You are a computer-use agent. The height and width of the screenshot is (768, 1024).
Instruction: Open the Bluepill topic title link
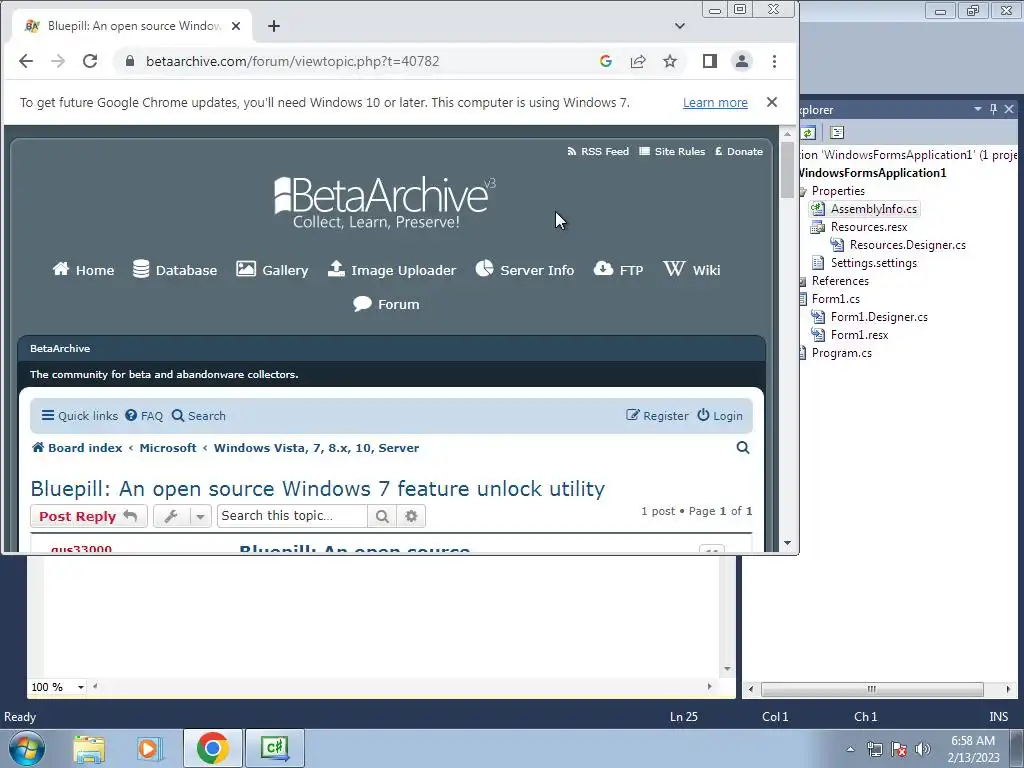coord(317,488)
